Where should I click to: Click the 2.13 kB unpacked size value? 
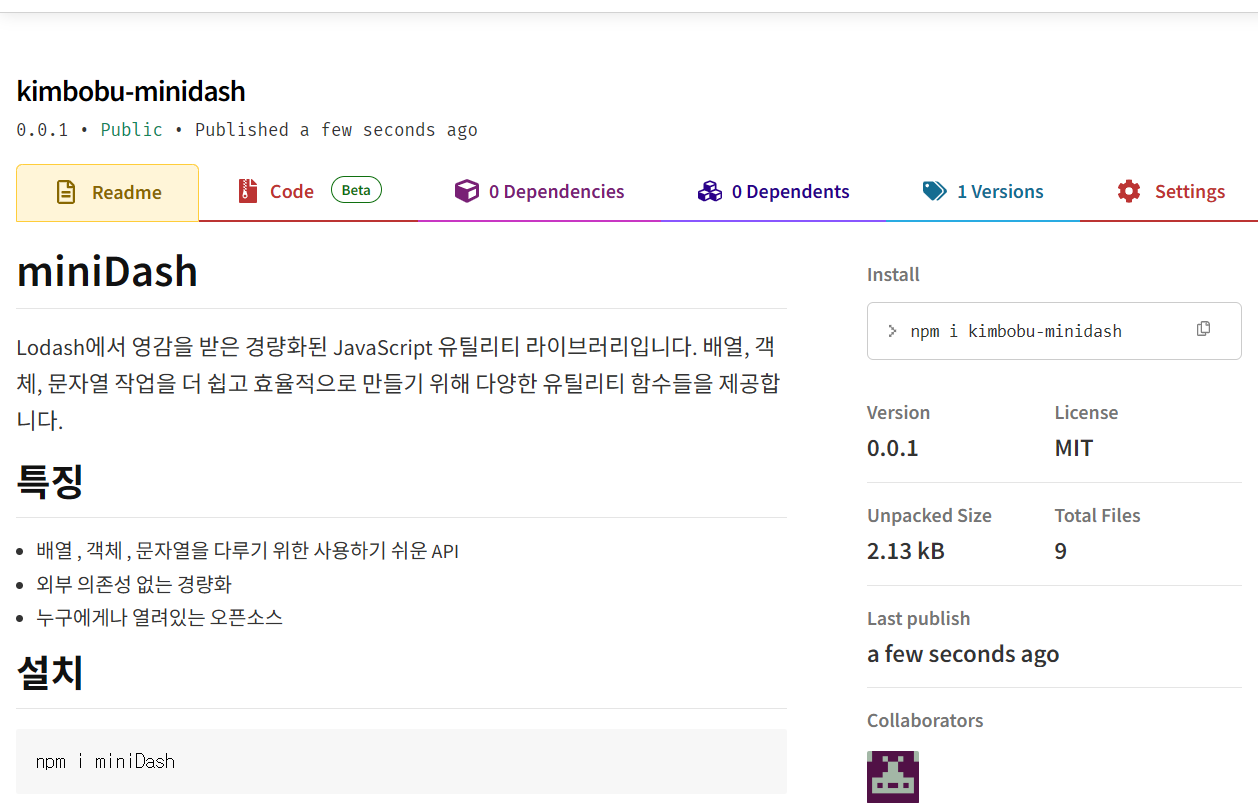coord(906,551)
